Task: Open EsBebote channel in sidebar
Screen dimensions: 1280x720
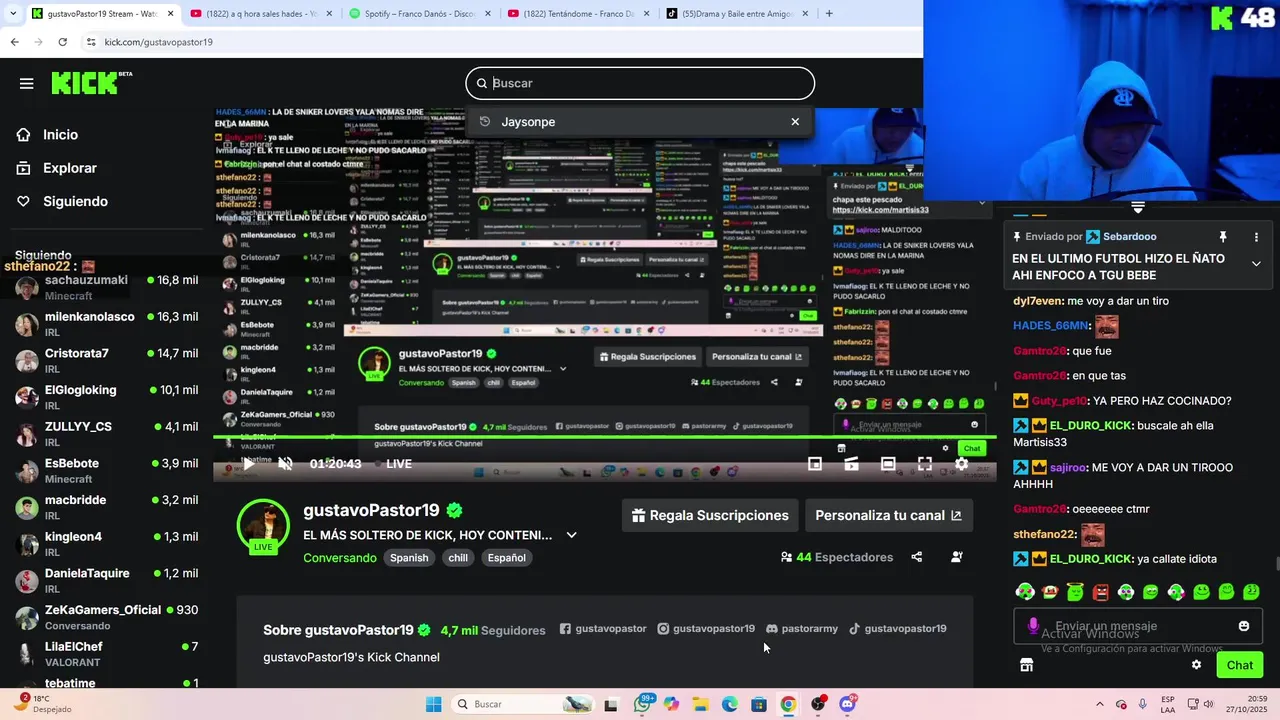Action: [x=106, y=471]
